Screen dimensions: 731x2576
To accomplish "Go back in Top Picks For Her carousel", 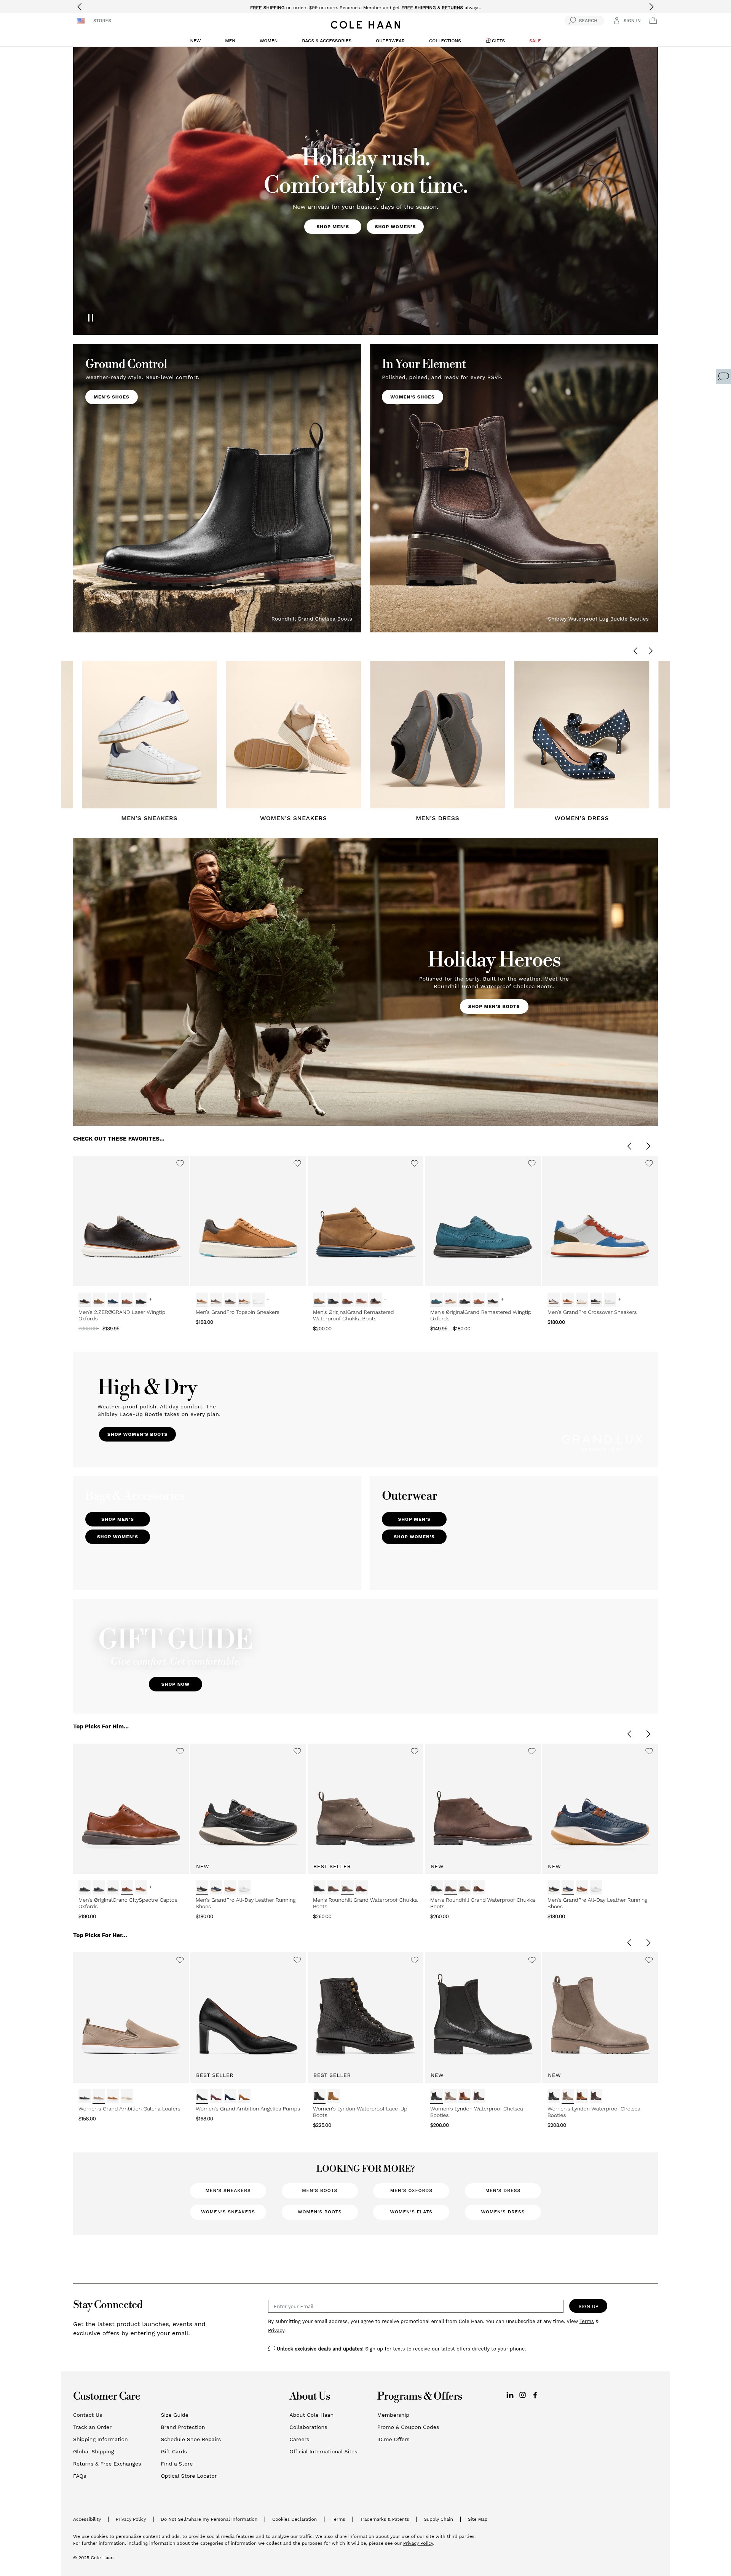I will [629, 1943].
